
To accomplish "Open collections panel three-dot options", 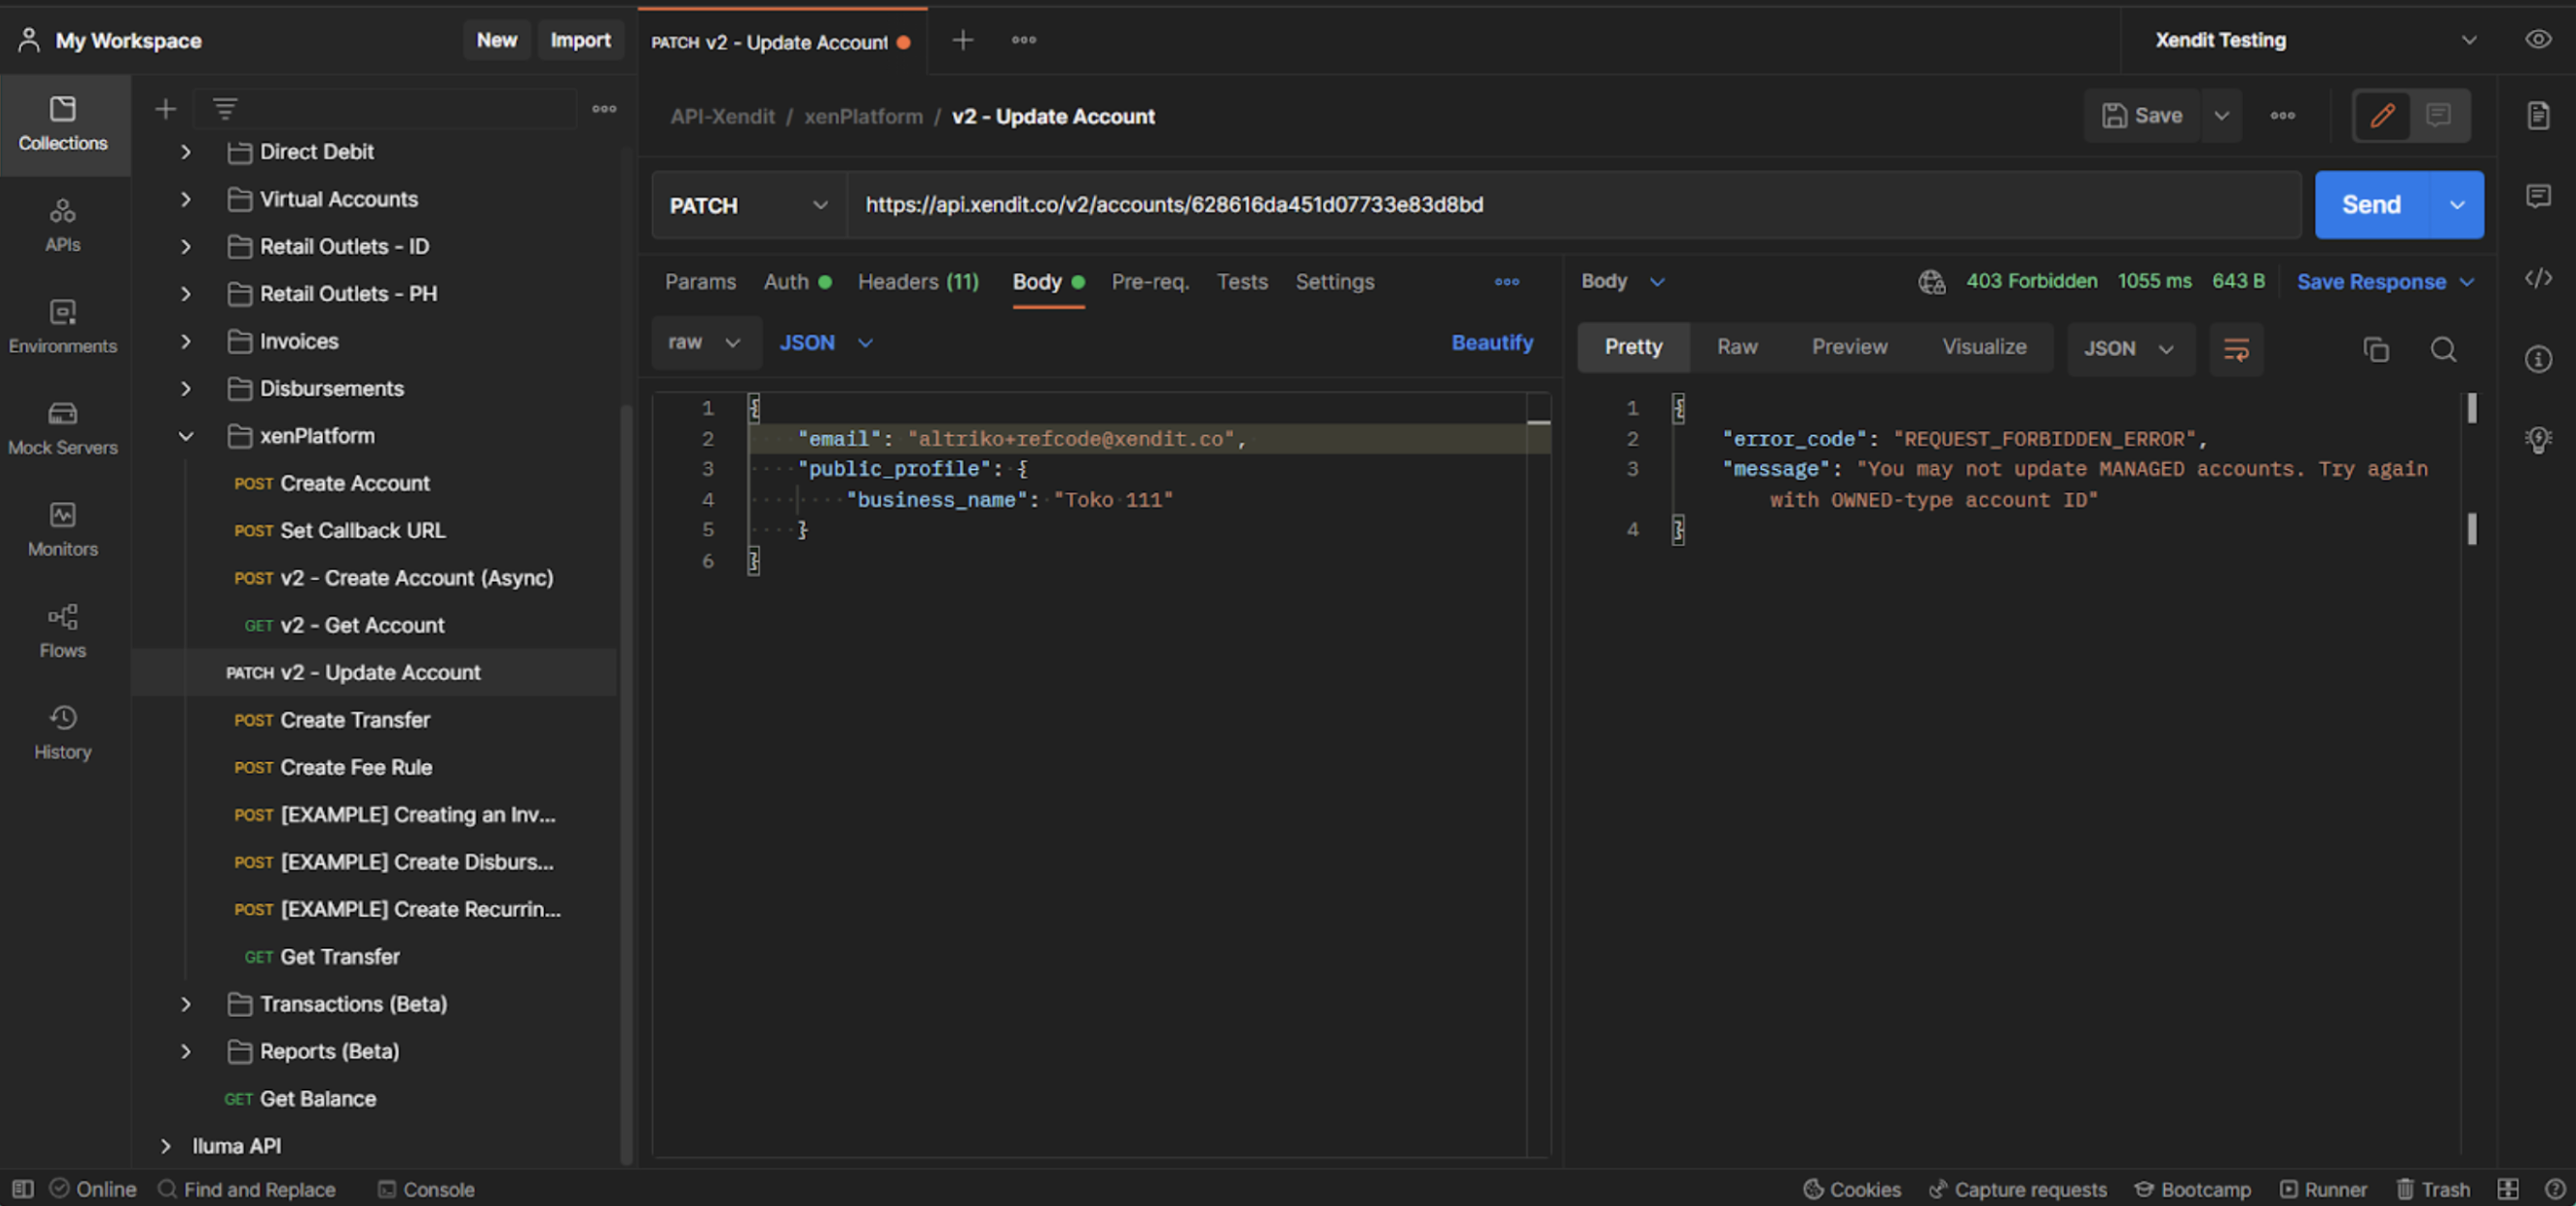I will click(x=604, y=108).
